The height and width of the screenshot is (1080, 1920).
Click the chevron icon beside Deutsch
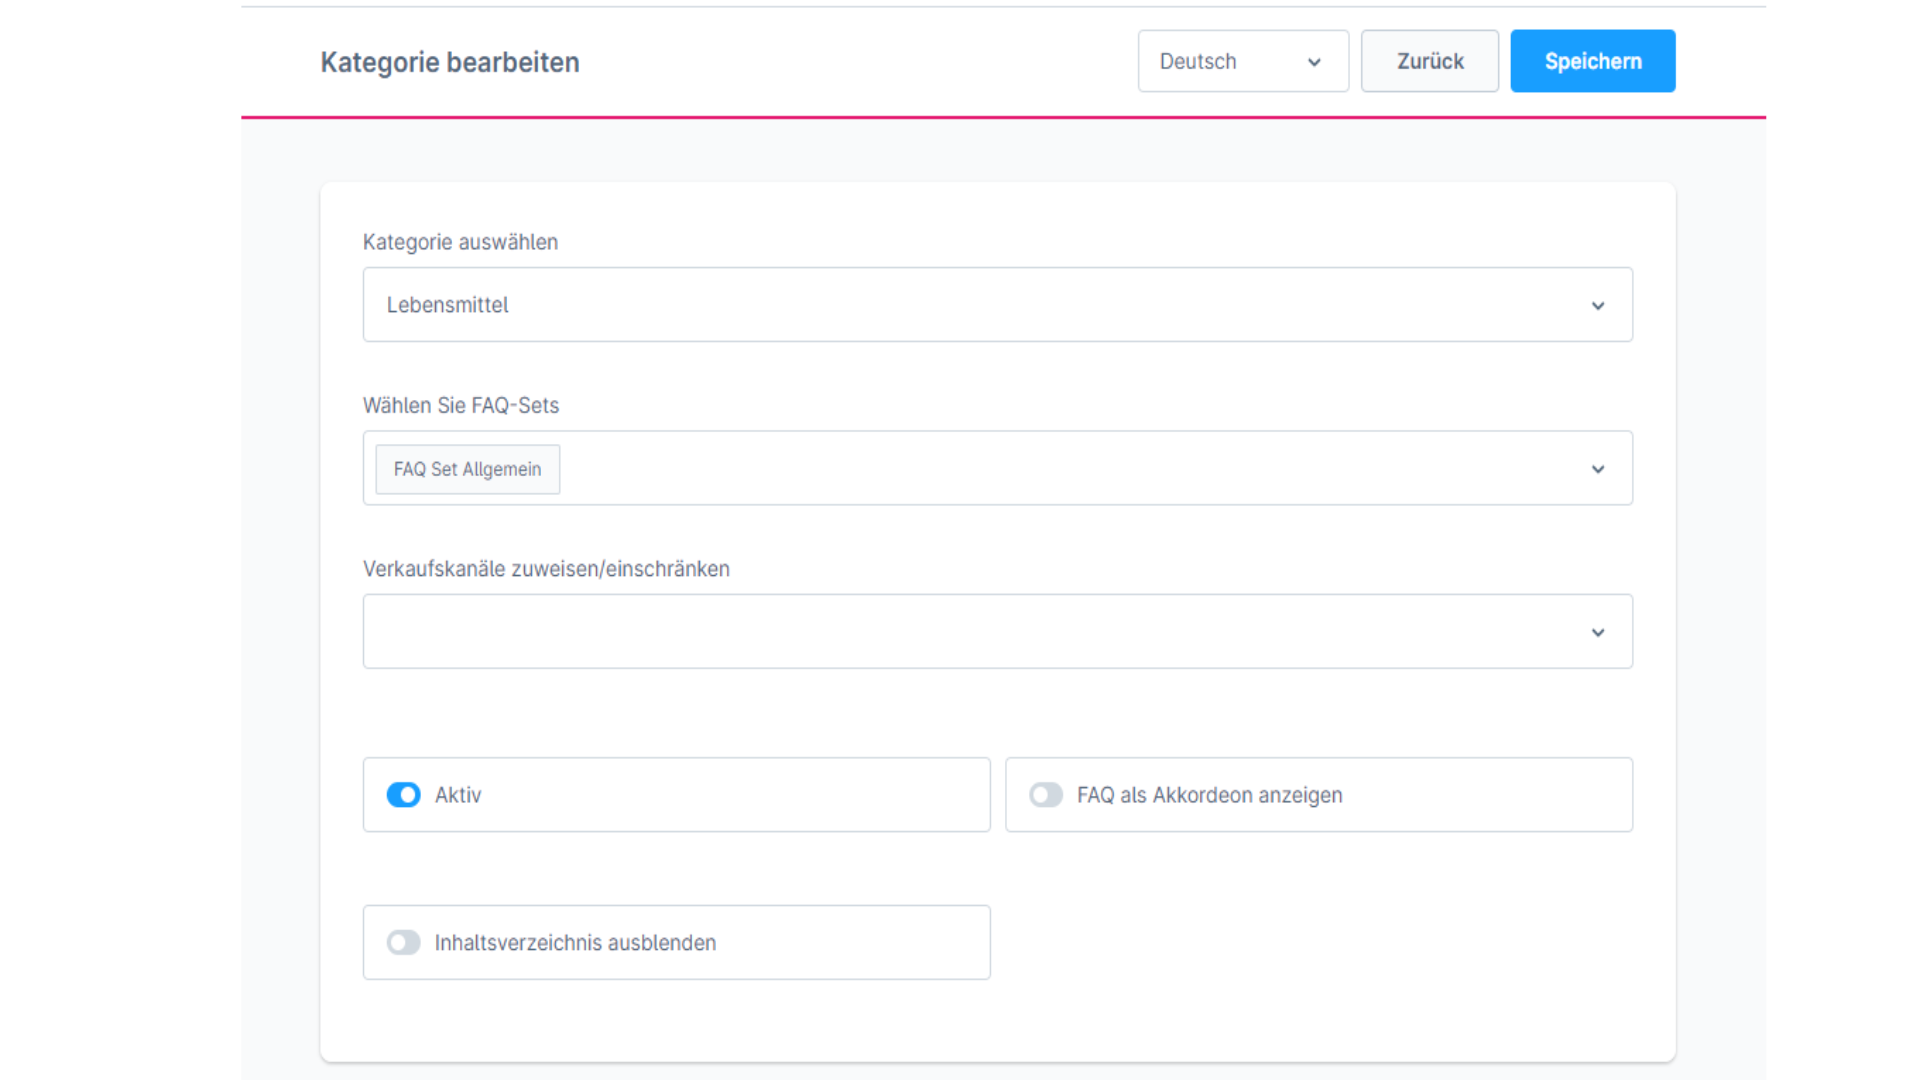click(1314, 62)
